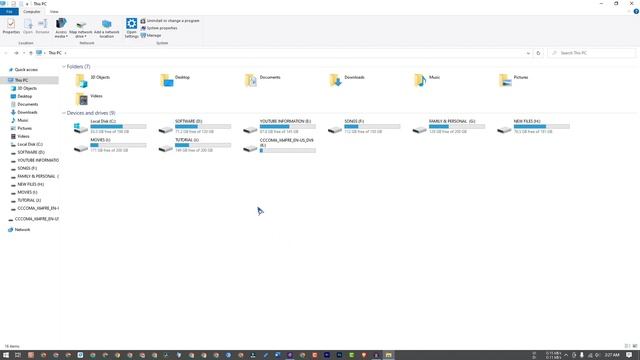Switch to the Computer ribbon tab
The width and height of the screenshot is (640, 360).
pyautogui.click(x=31, y=11)
